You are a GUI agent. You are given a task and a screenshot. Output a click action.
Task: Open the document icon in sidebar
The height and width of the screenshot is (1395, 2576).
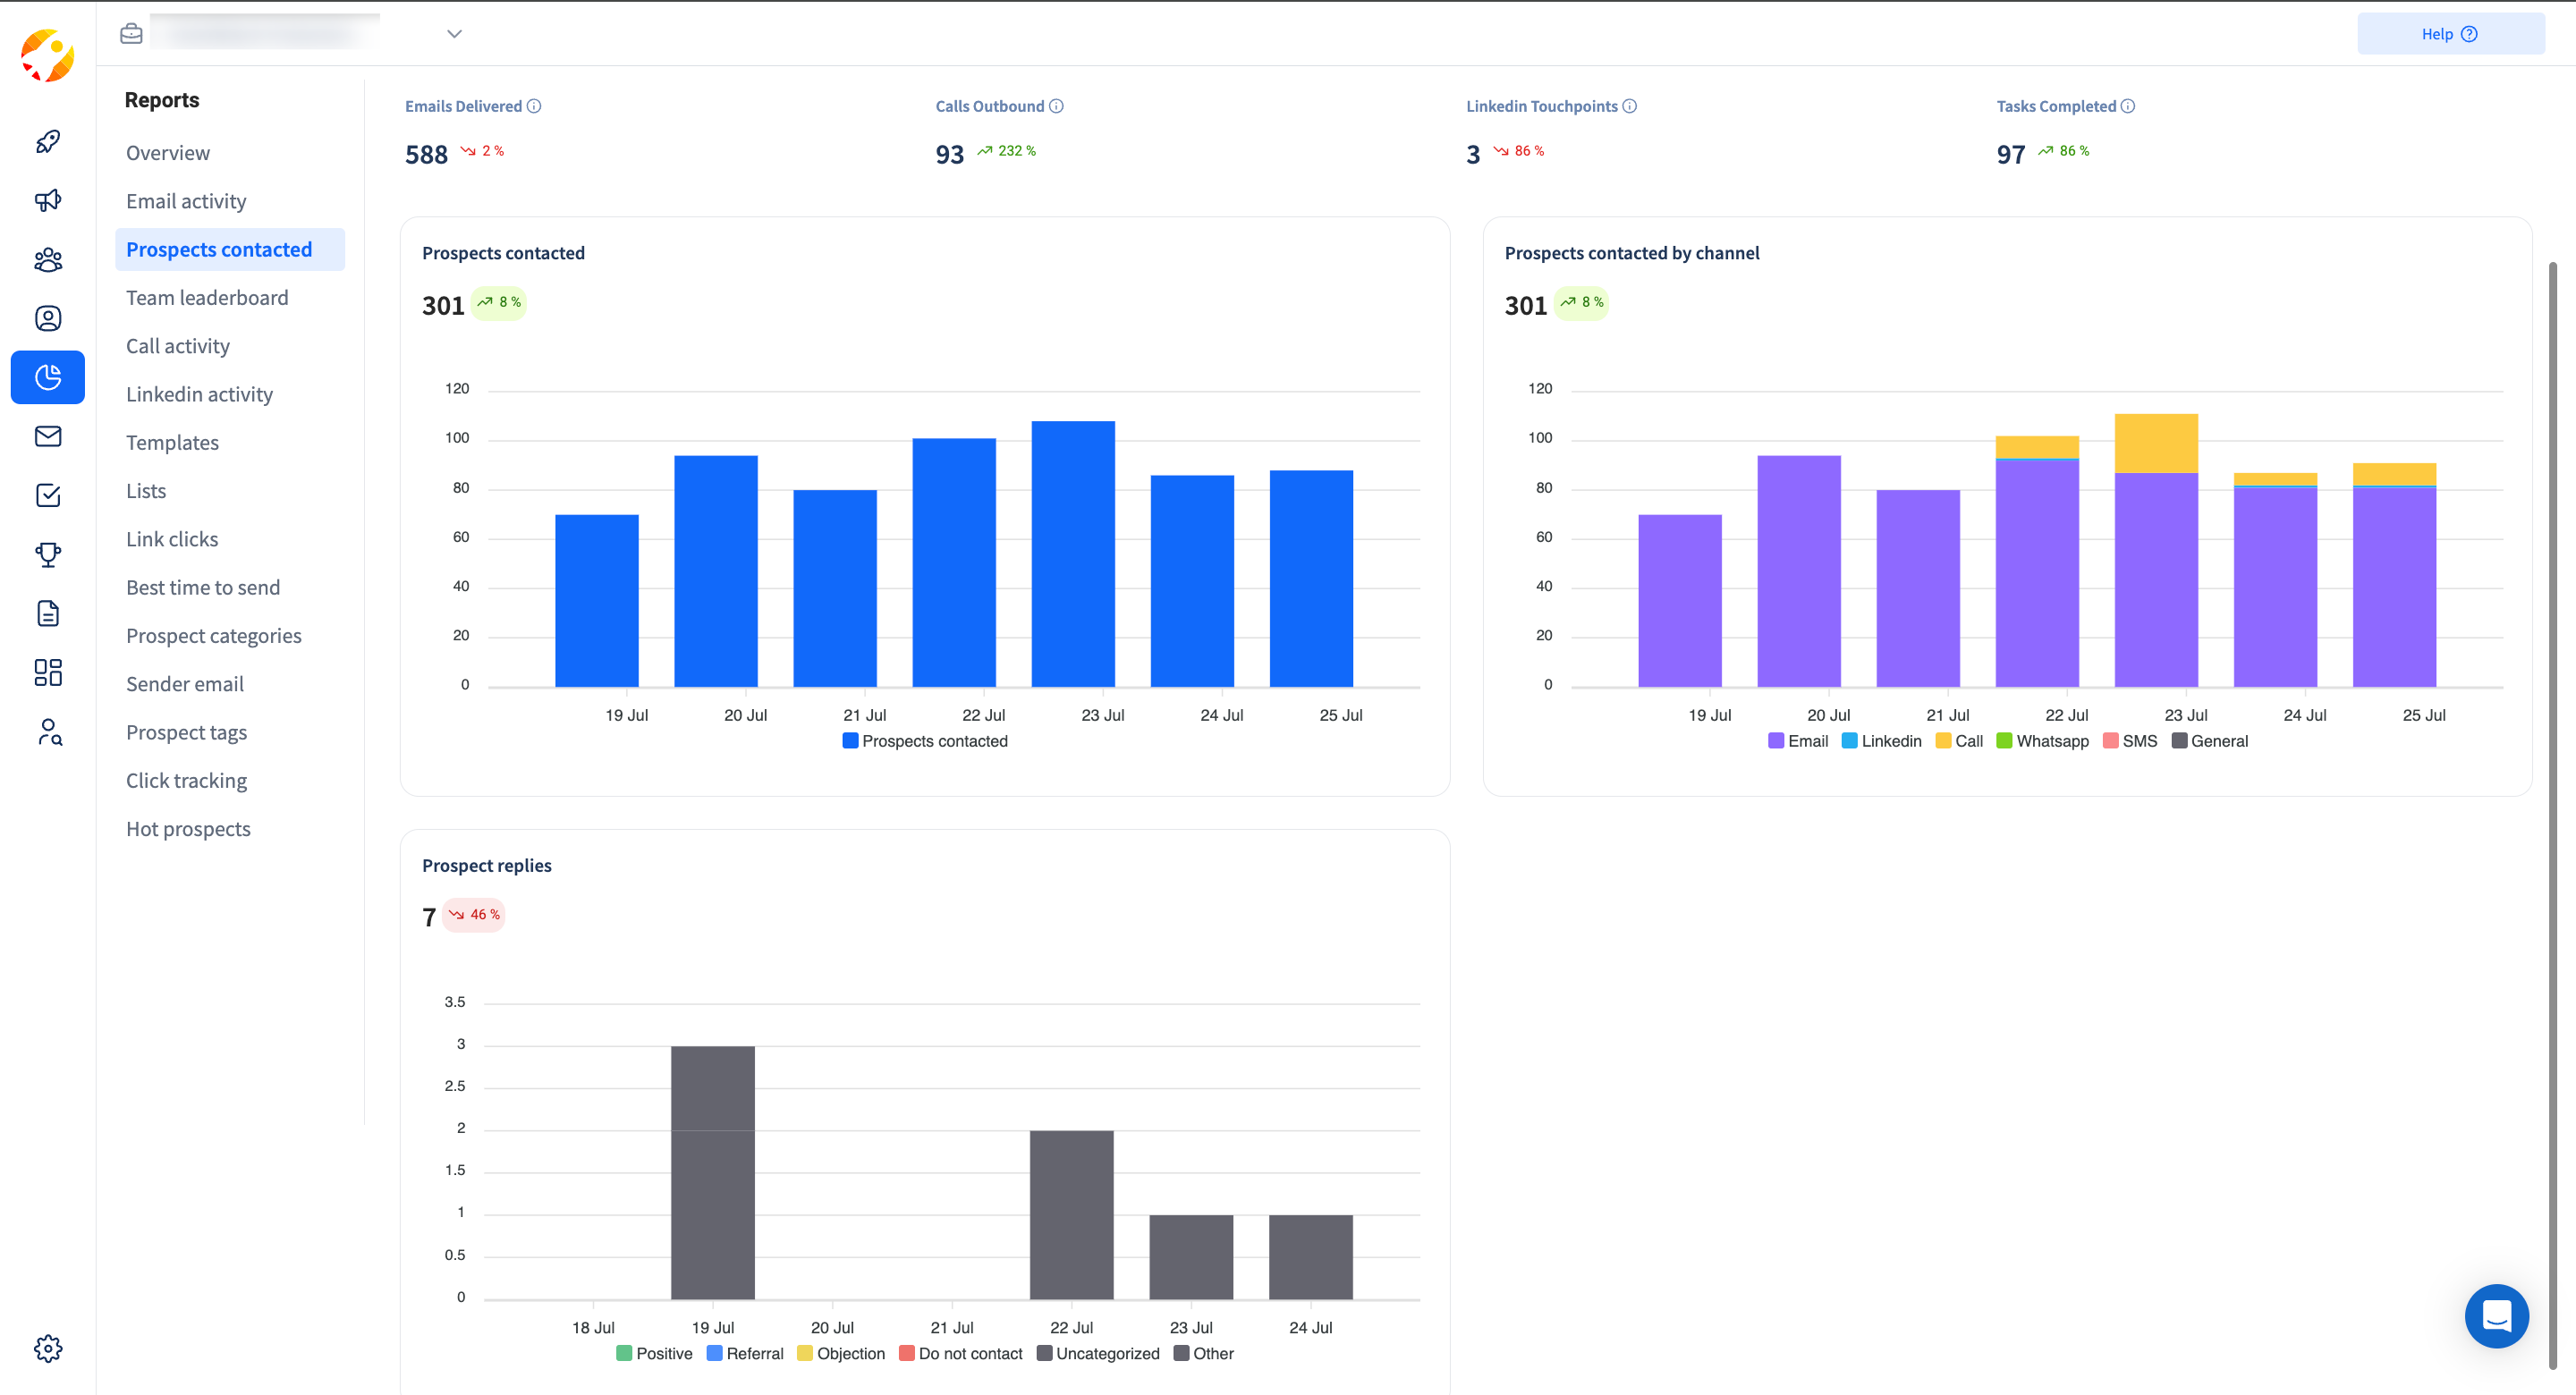48,613
